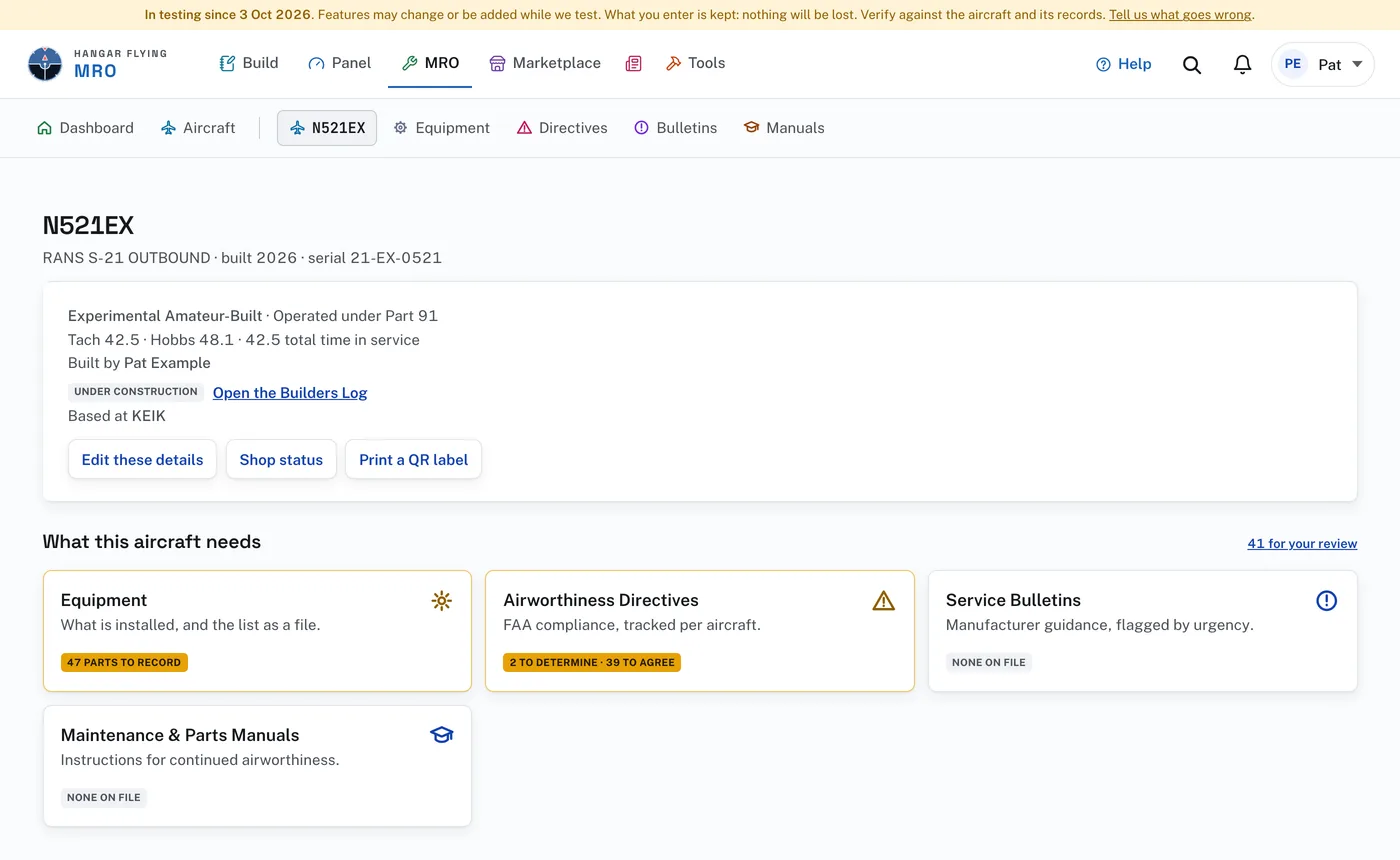
Task: Open the notifications bell
Action: click(x=1242, y=64)
